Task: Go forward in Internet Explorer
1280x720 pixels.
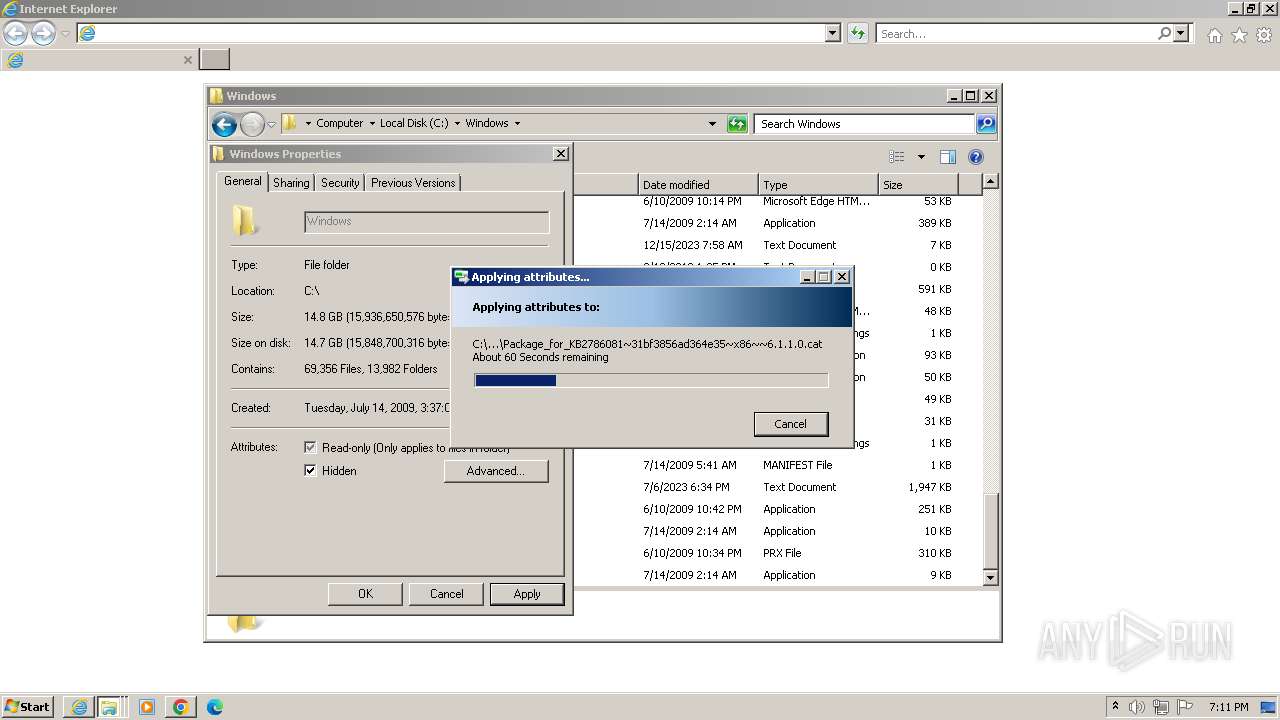Action: tap(43, 34)
